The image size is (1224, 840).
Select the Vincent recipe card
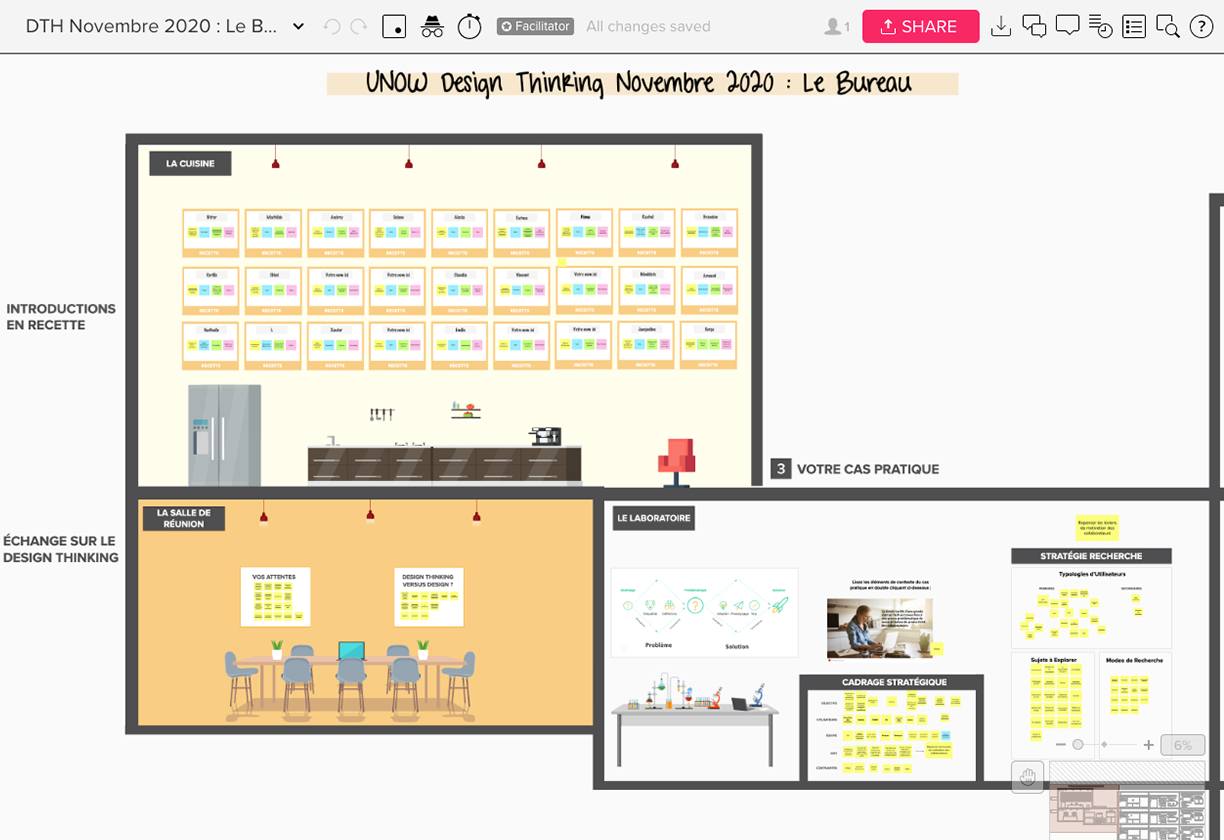pyautogui.click(x=522, y=291)
